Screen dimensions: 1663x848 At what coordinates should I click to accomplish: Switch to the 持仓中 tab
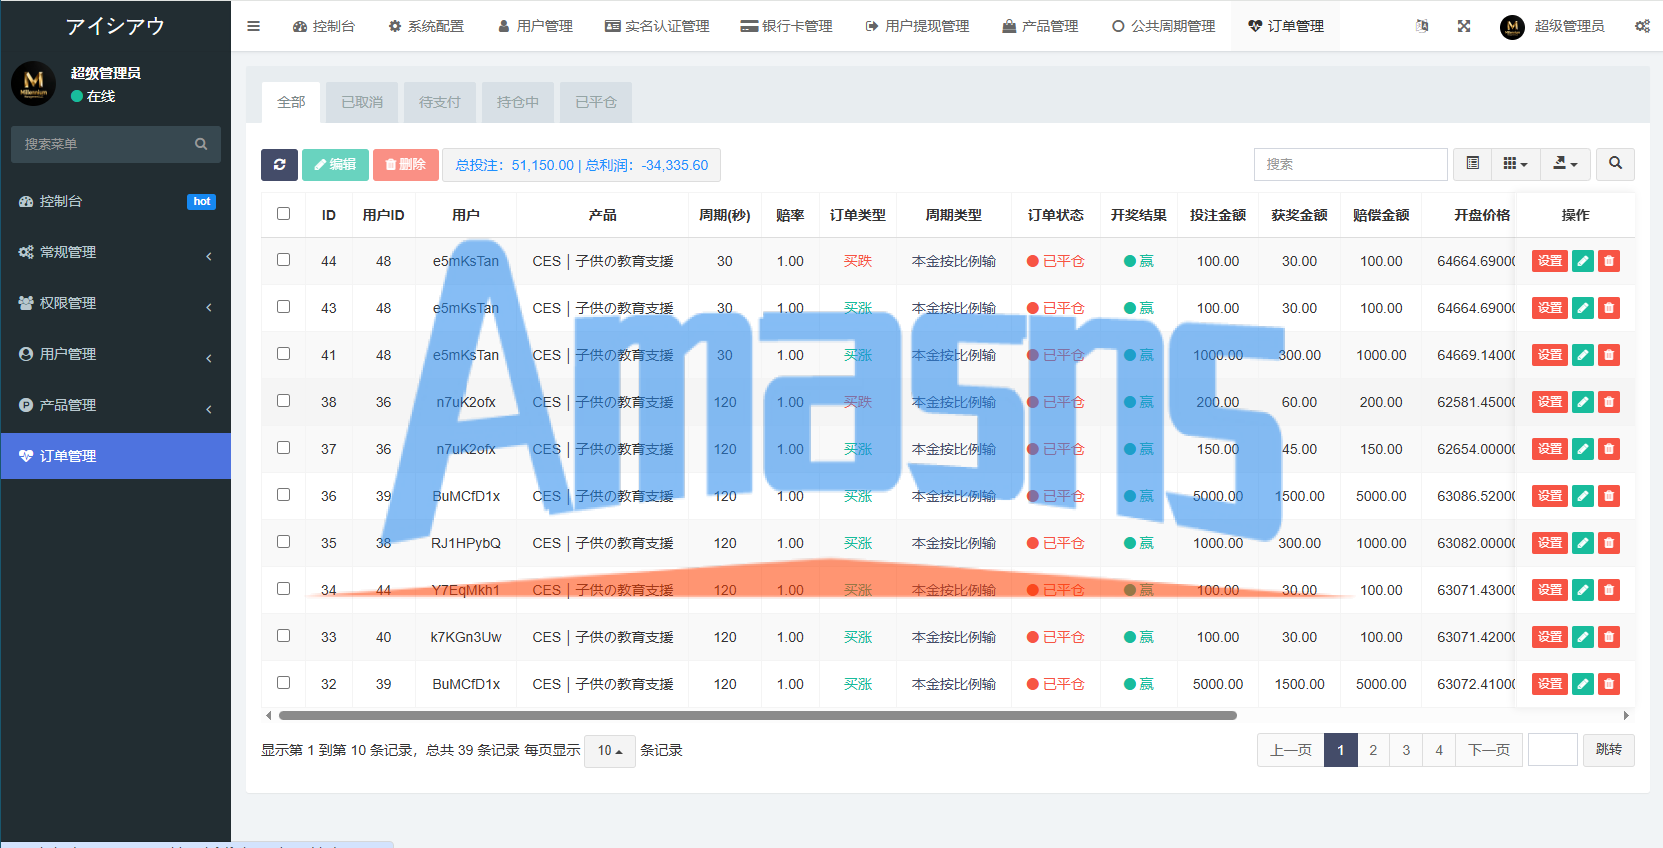tap(518, 102)
